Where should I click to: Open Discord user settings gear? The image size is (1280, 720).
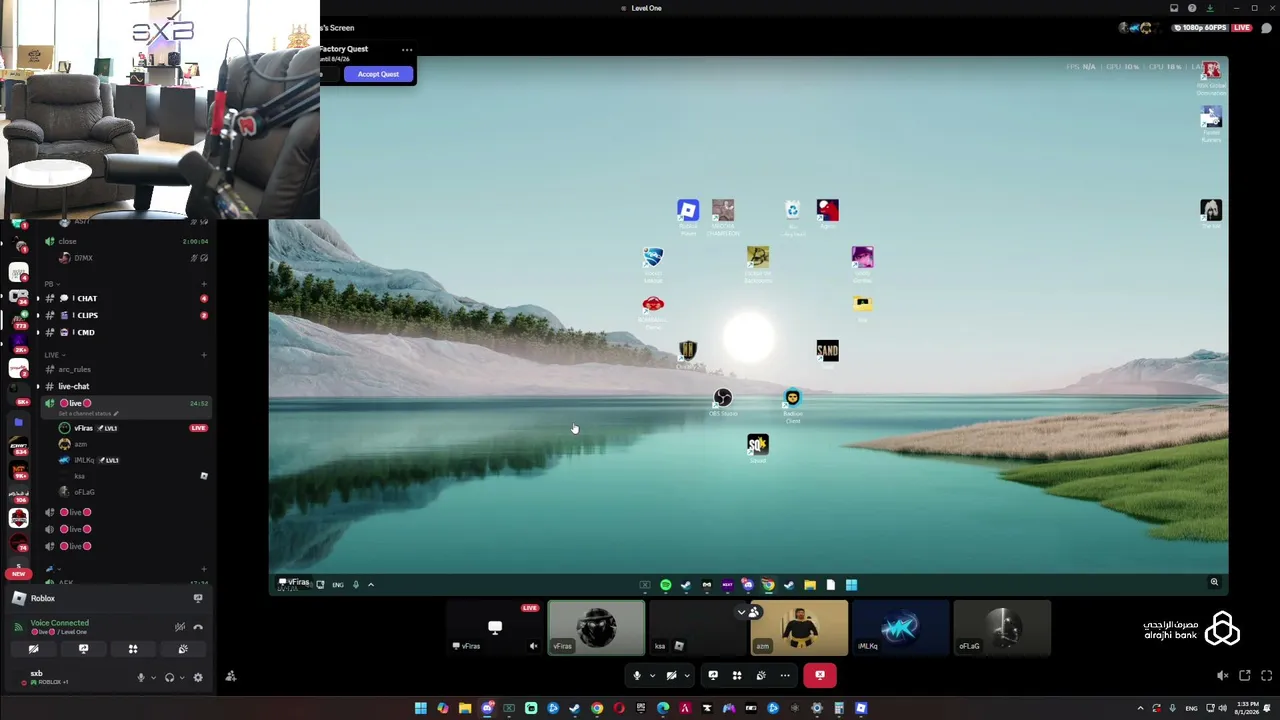198,677
